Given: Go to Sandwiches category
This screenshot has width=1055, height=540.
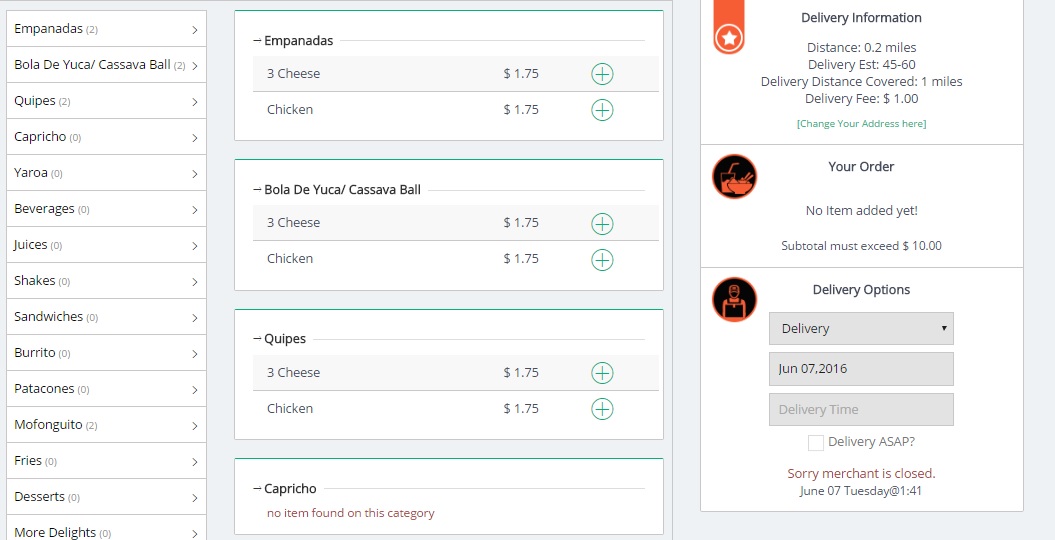Looking at the screenshot, I should click(x=106, y=317).
